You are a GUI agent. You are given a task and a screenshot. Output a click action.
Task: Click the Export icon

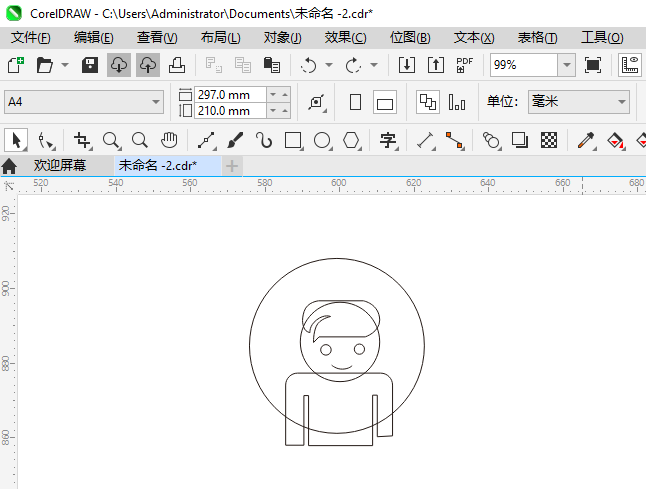tap(435, 65)
